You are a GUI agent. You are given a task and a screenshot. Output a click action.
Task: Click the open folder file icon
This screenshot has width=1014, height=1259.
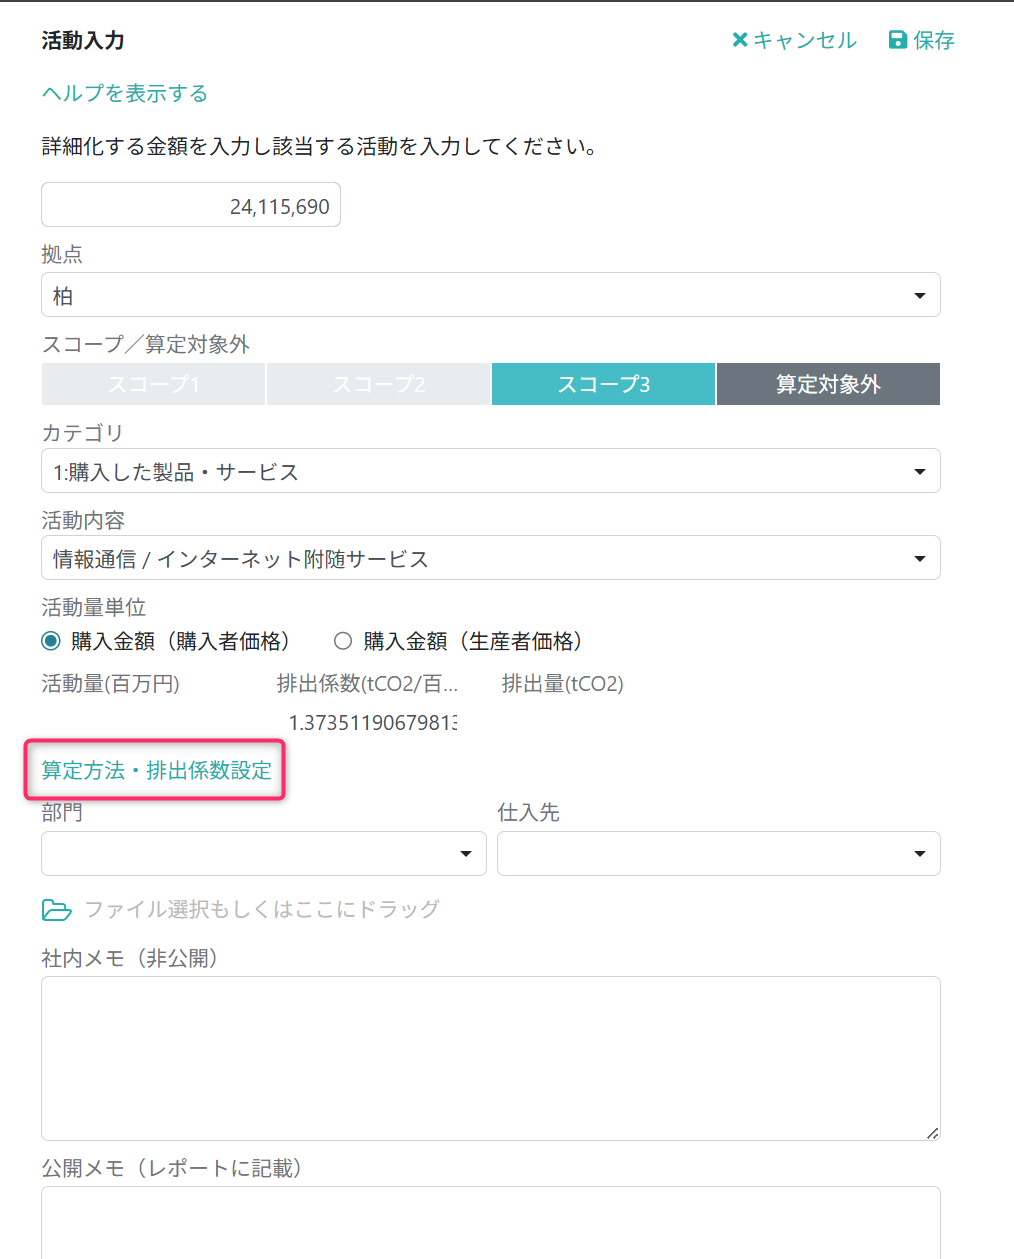(57, 910)
